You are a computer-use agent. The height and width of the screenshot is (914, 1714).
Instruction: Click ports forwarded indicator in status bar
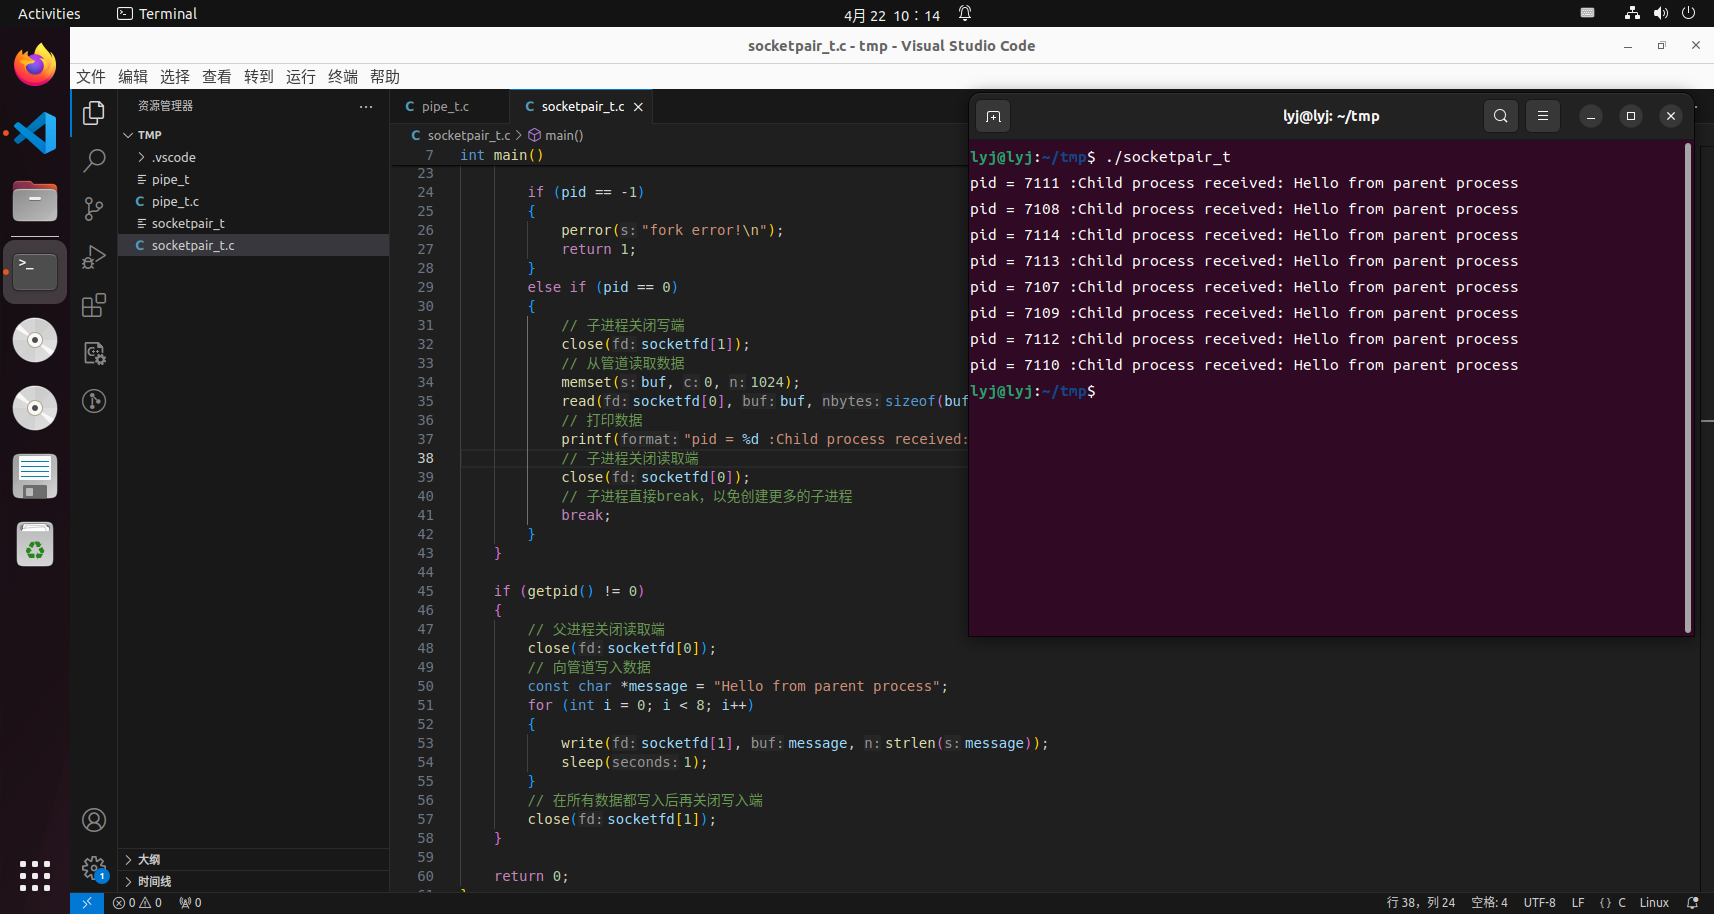click(190, 902)
